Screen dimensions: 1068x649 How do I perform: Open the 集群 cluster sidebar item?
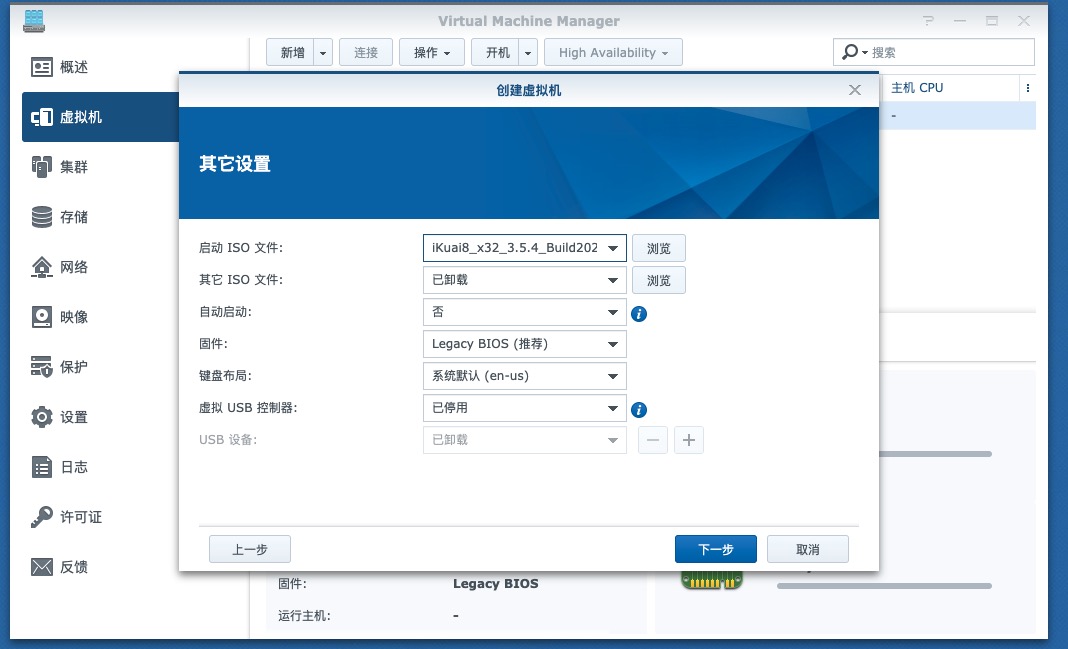[x=101, y=167]
